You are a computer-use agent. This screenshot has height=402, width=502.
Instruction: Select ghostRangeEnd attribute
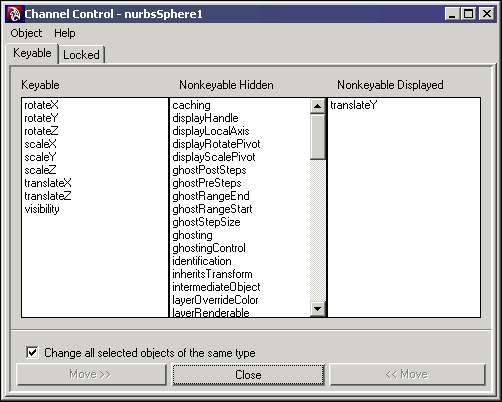point(211,196)
